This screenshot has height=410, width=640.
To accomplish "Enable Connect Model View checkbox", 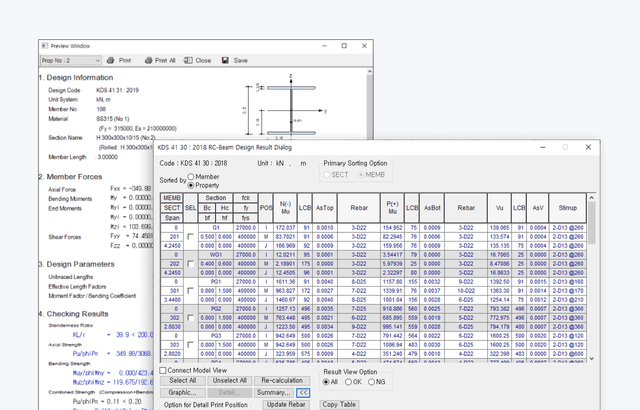I will (x=164, y=370).
